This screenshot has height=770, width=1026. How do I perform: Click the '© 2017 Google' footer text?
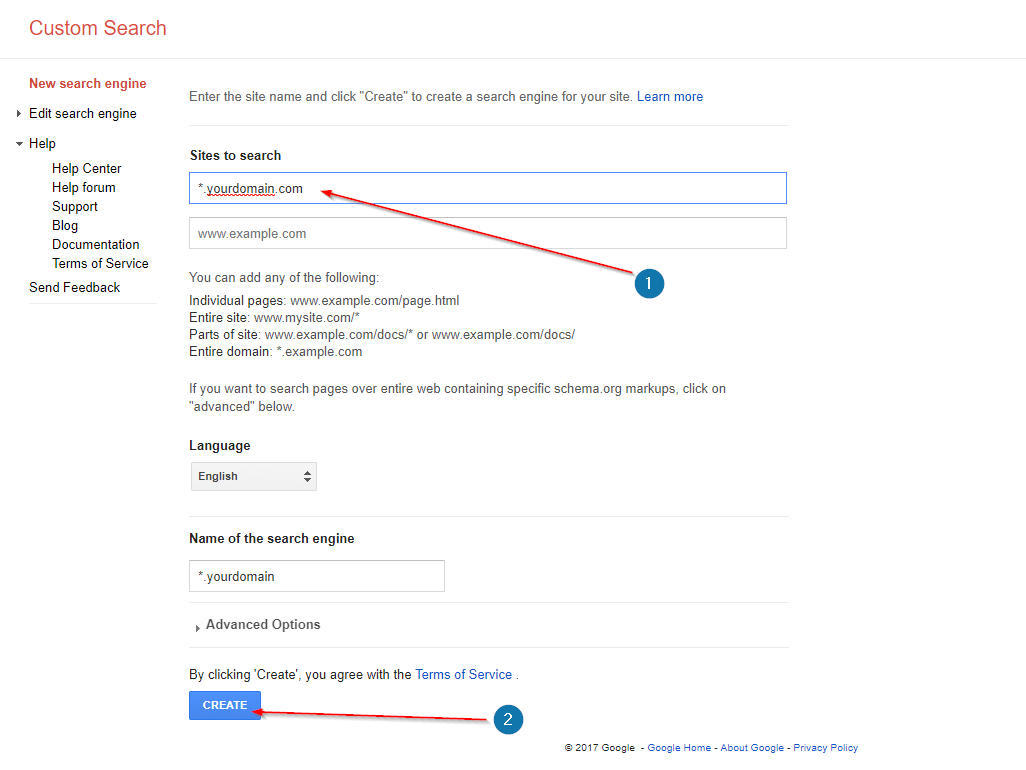tap(600, 748)
